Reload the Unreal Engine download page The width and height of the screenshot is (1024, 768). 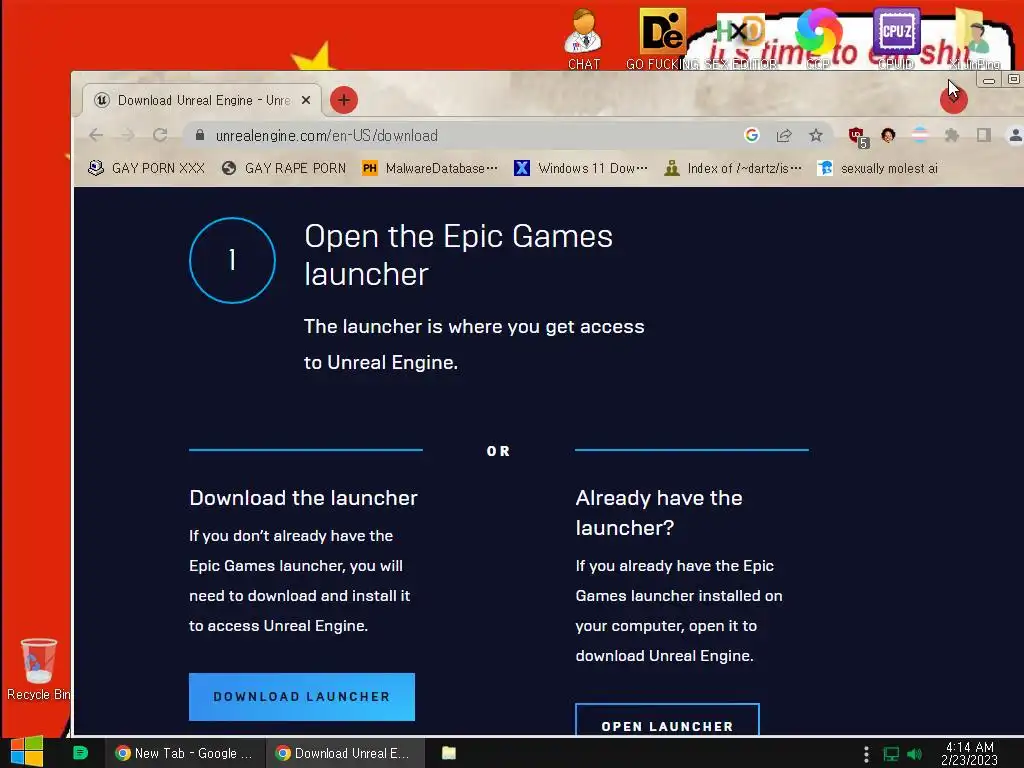(160, 135)
